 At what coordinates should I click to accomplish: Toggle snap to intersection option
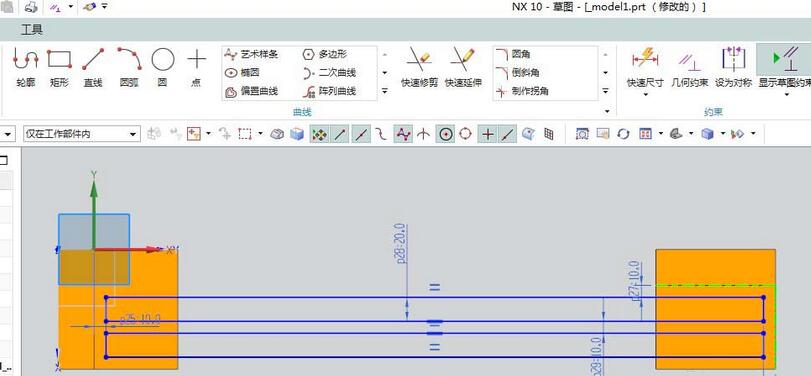(424, 134)
